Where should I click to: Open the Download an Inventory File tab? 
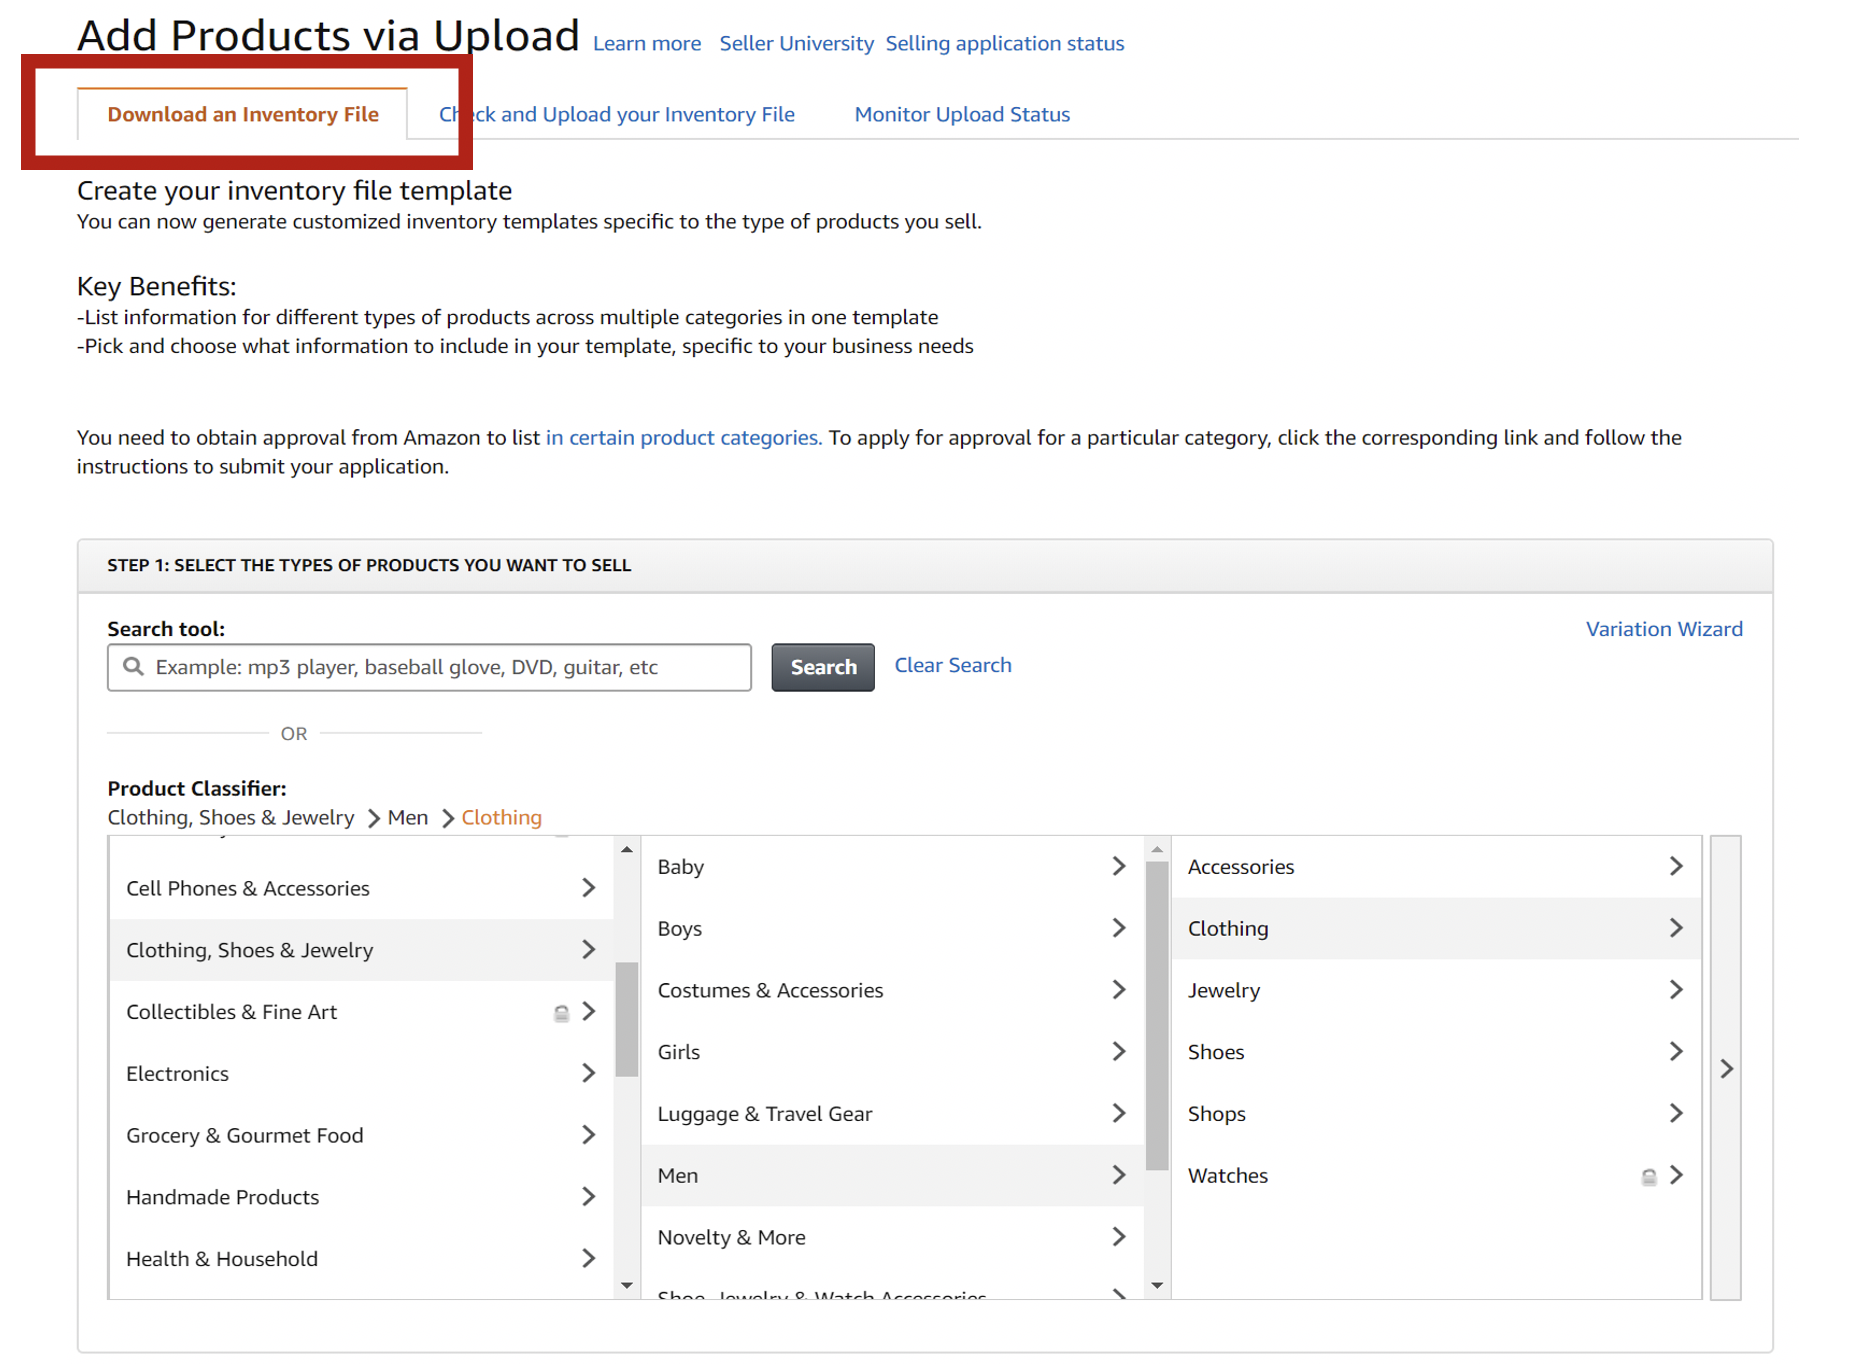243,114
